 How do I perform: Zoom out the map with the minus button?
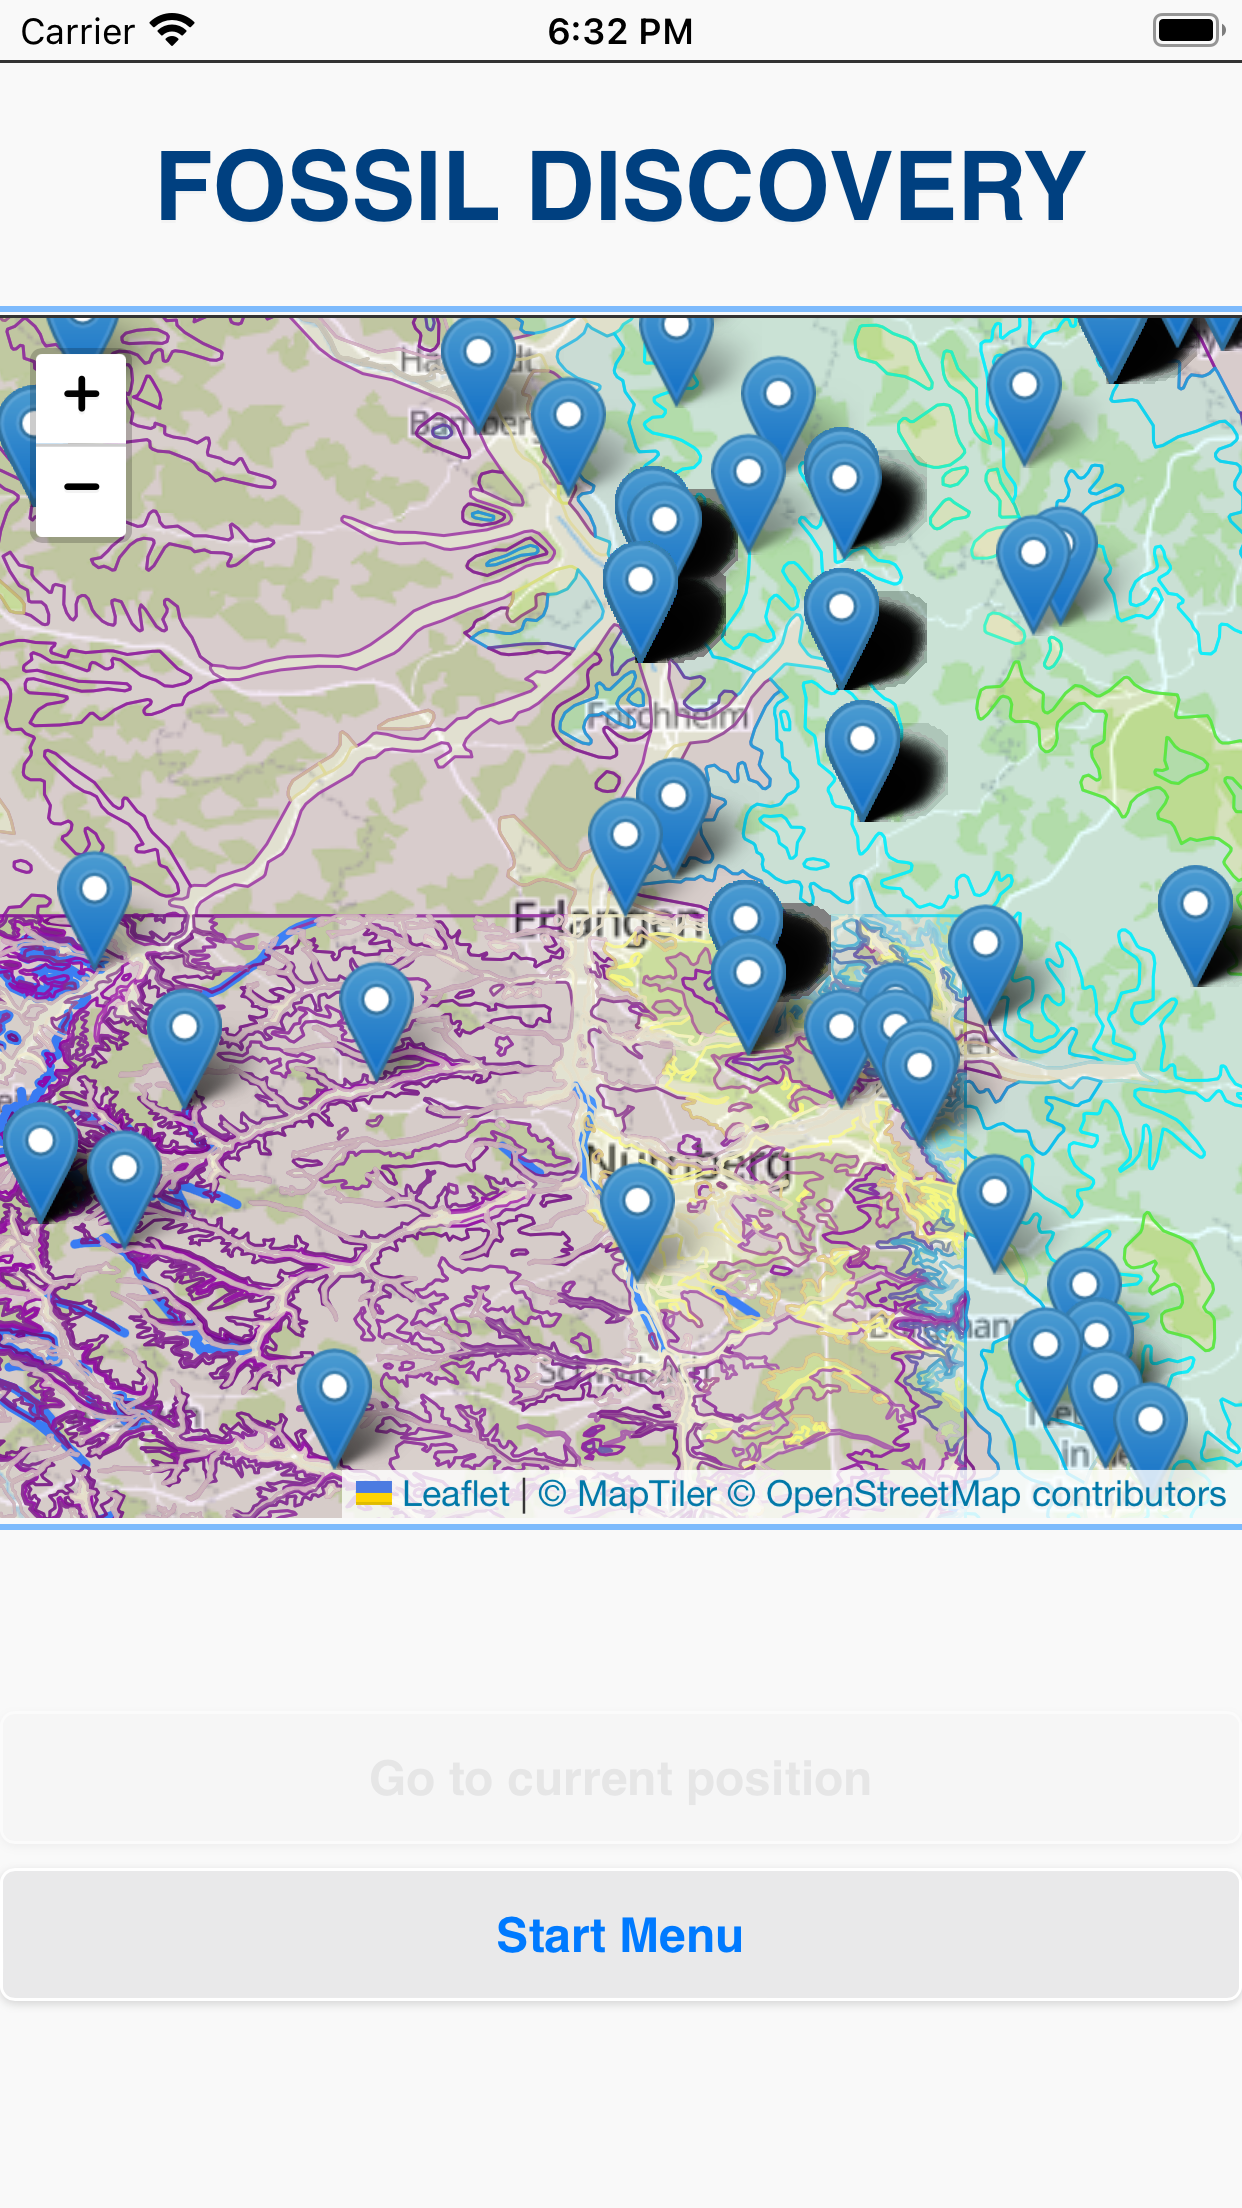[81, 489]
